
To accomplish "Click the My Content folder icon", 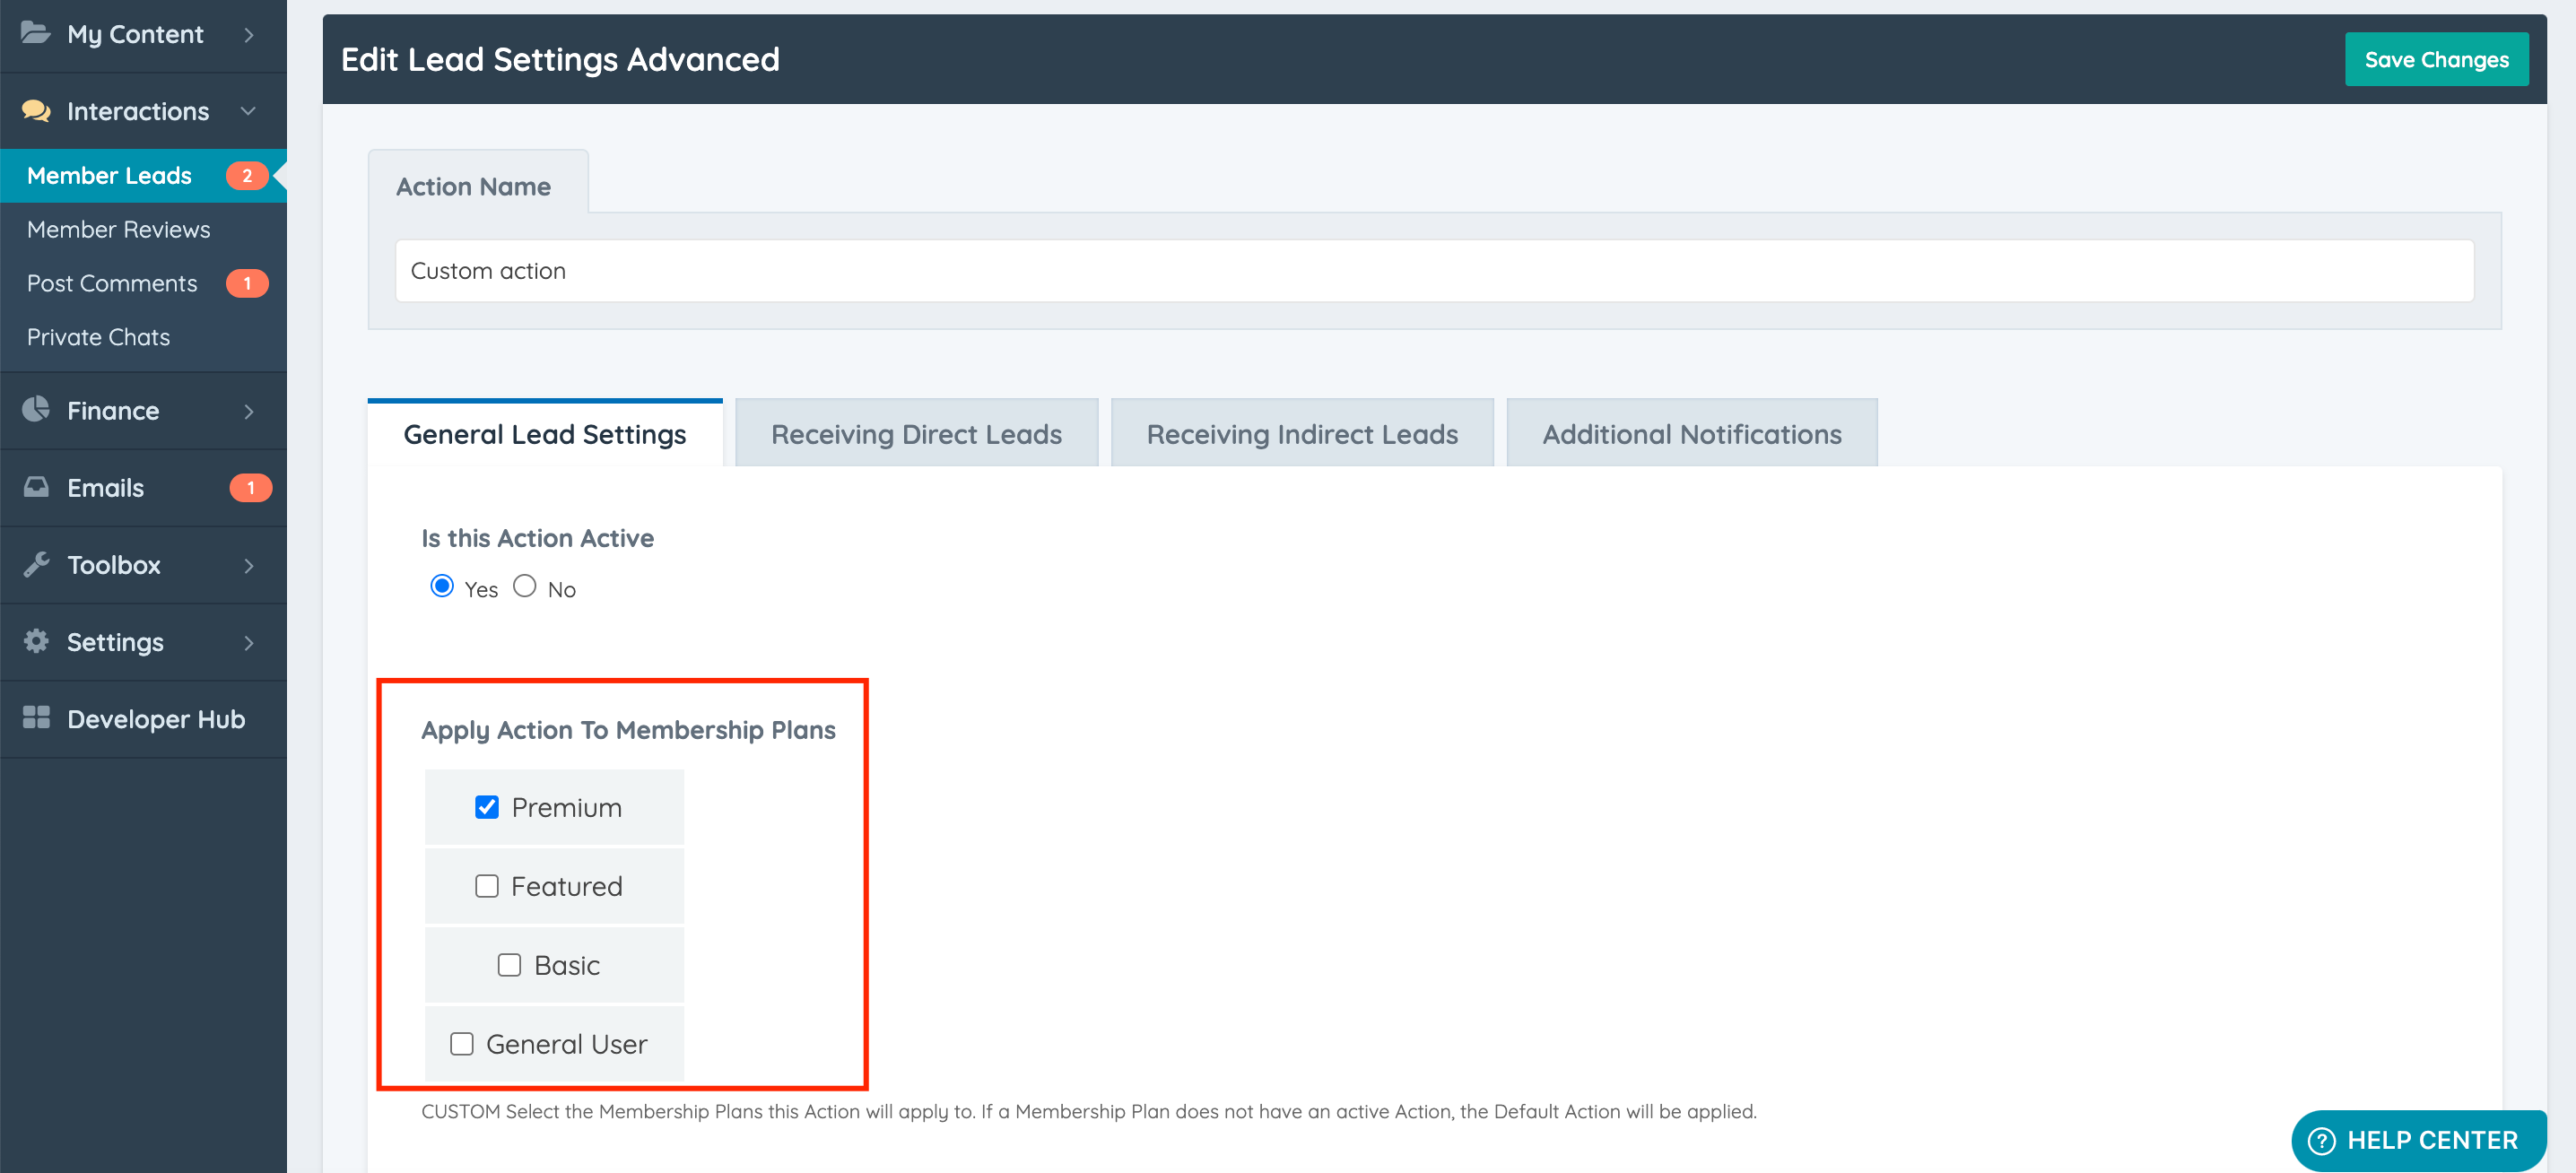I will tap(36, 33).
